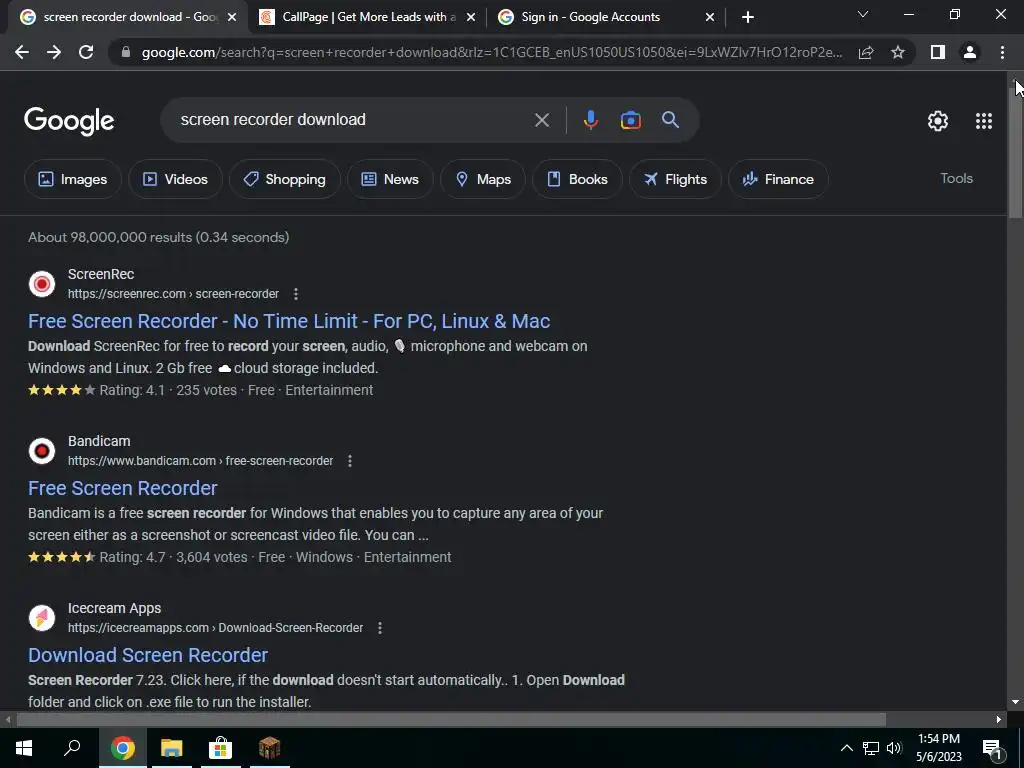
Task: Click the icecreamapps.com URL breadcrumb
Action: pos(216,628)
